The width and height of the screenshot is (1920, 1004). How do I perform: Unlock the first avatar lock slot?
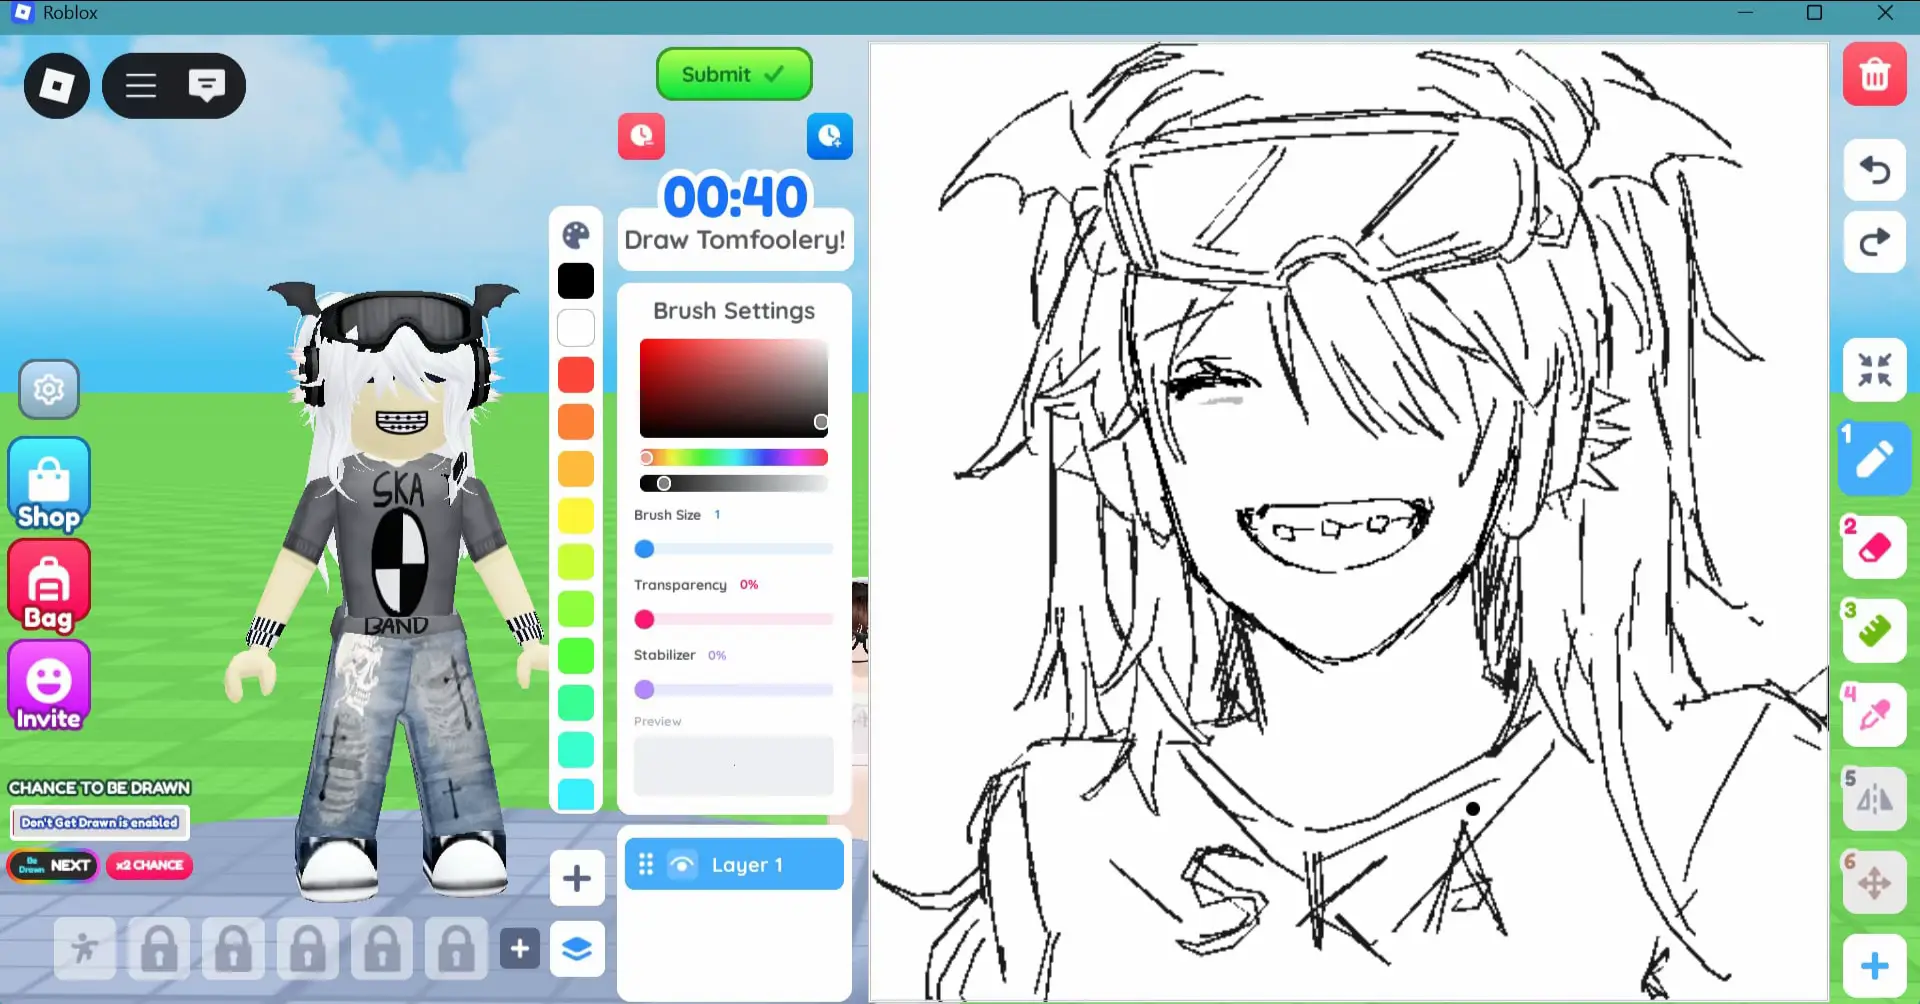159,948
